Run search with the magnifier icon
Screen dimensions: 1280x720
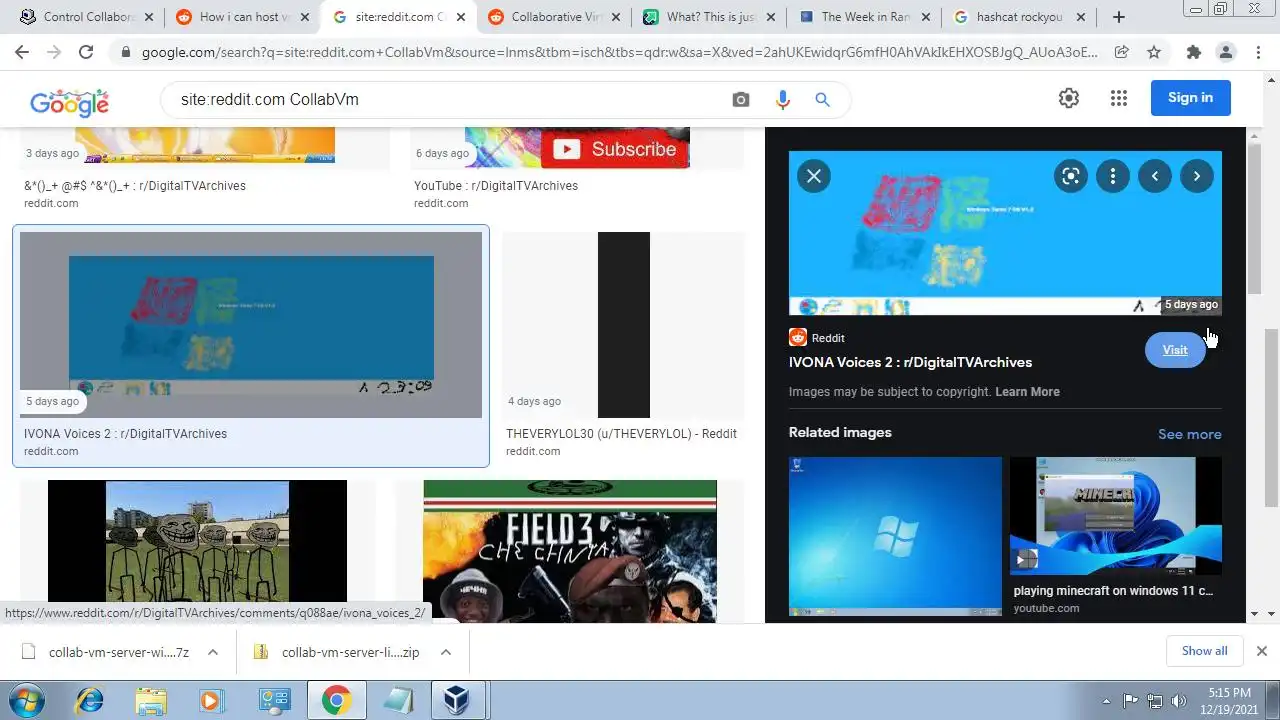[x=822, y=99]
